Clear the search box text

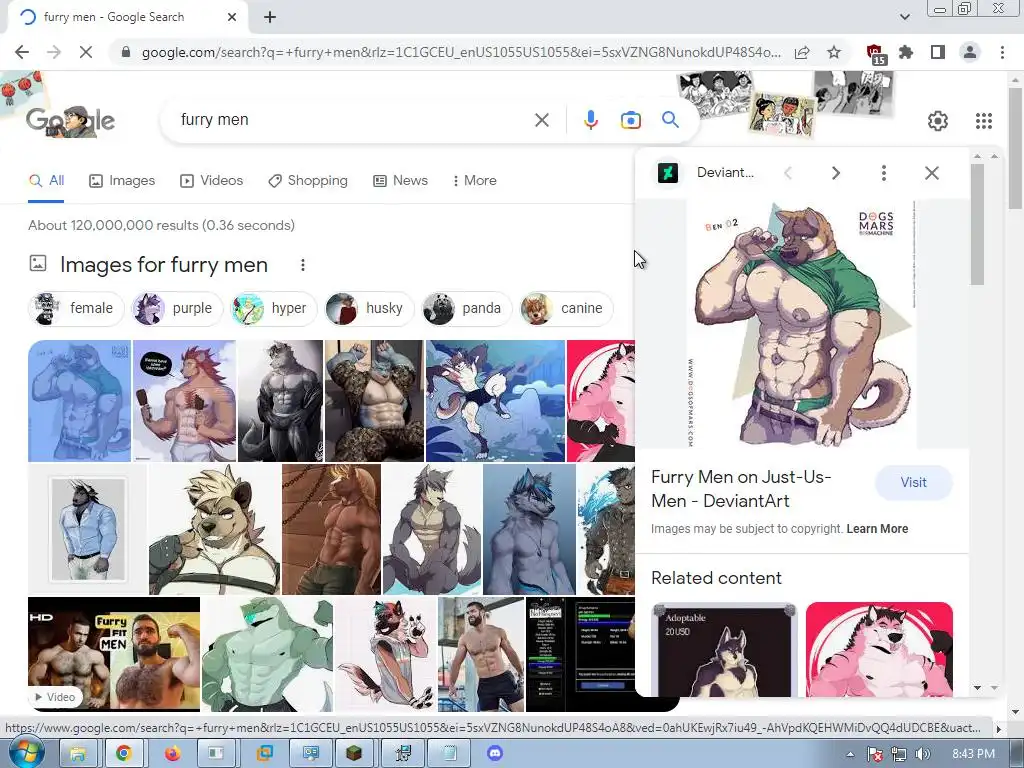pos(541,120)
